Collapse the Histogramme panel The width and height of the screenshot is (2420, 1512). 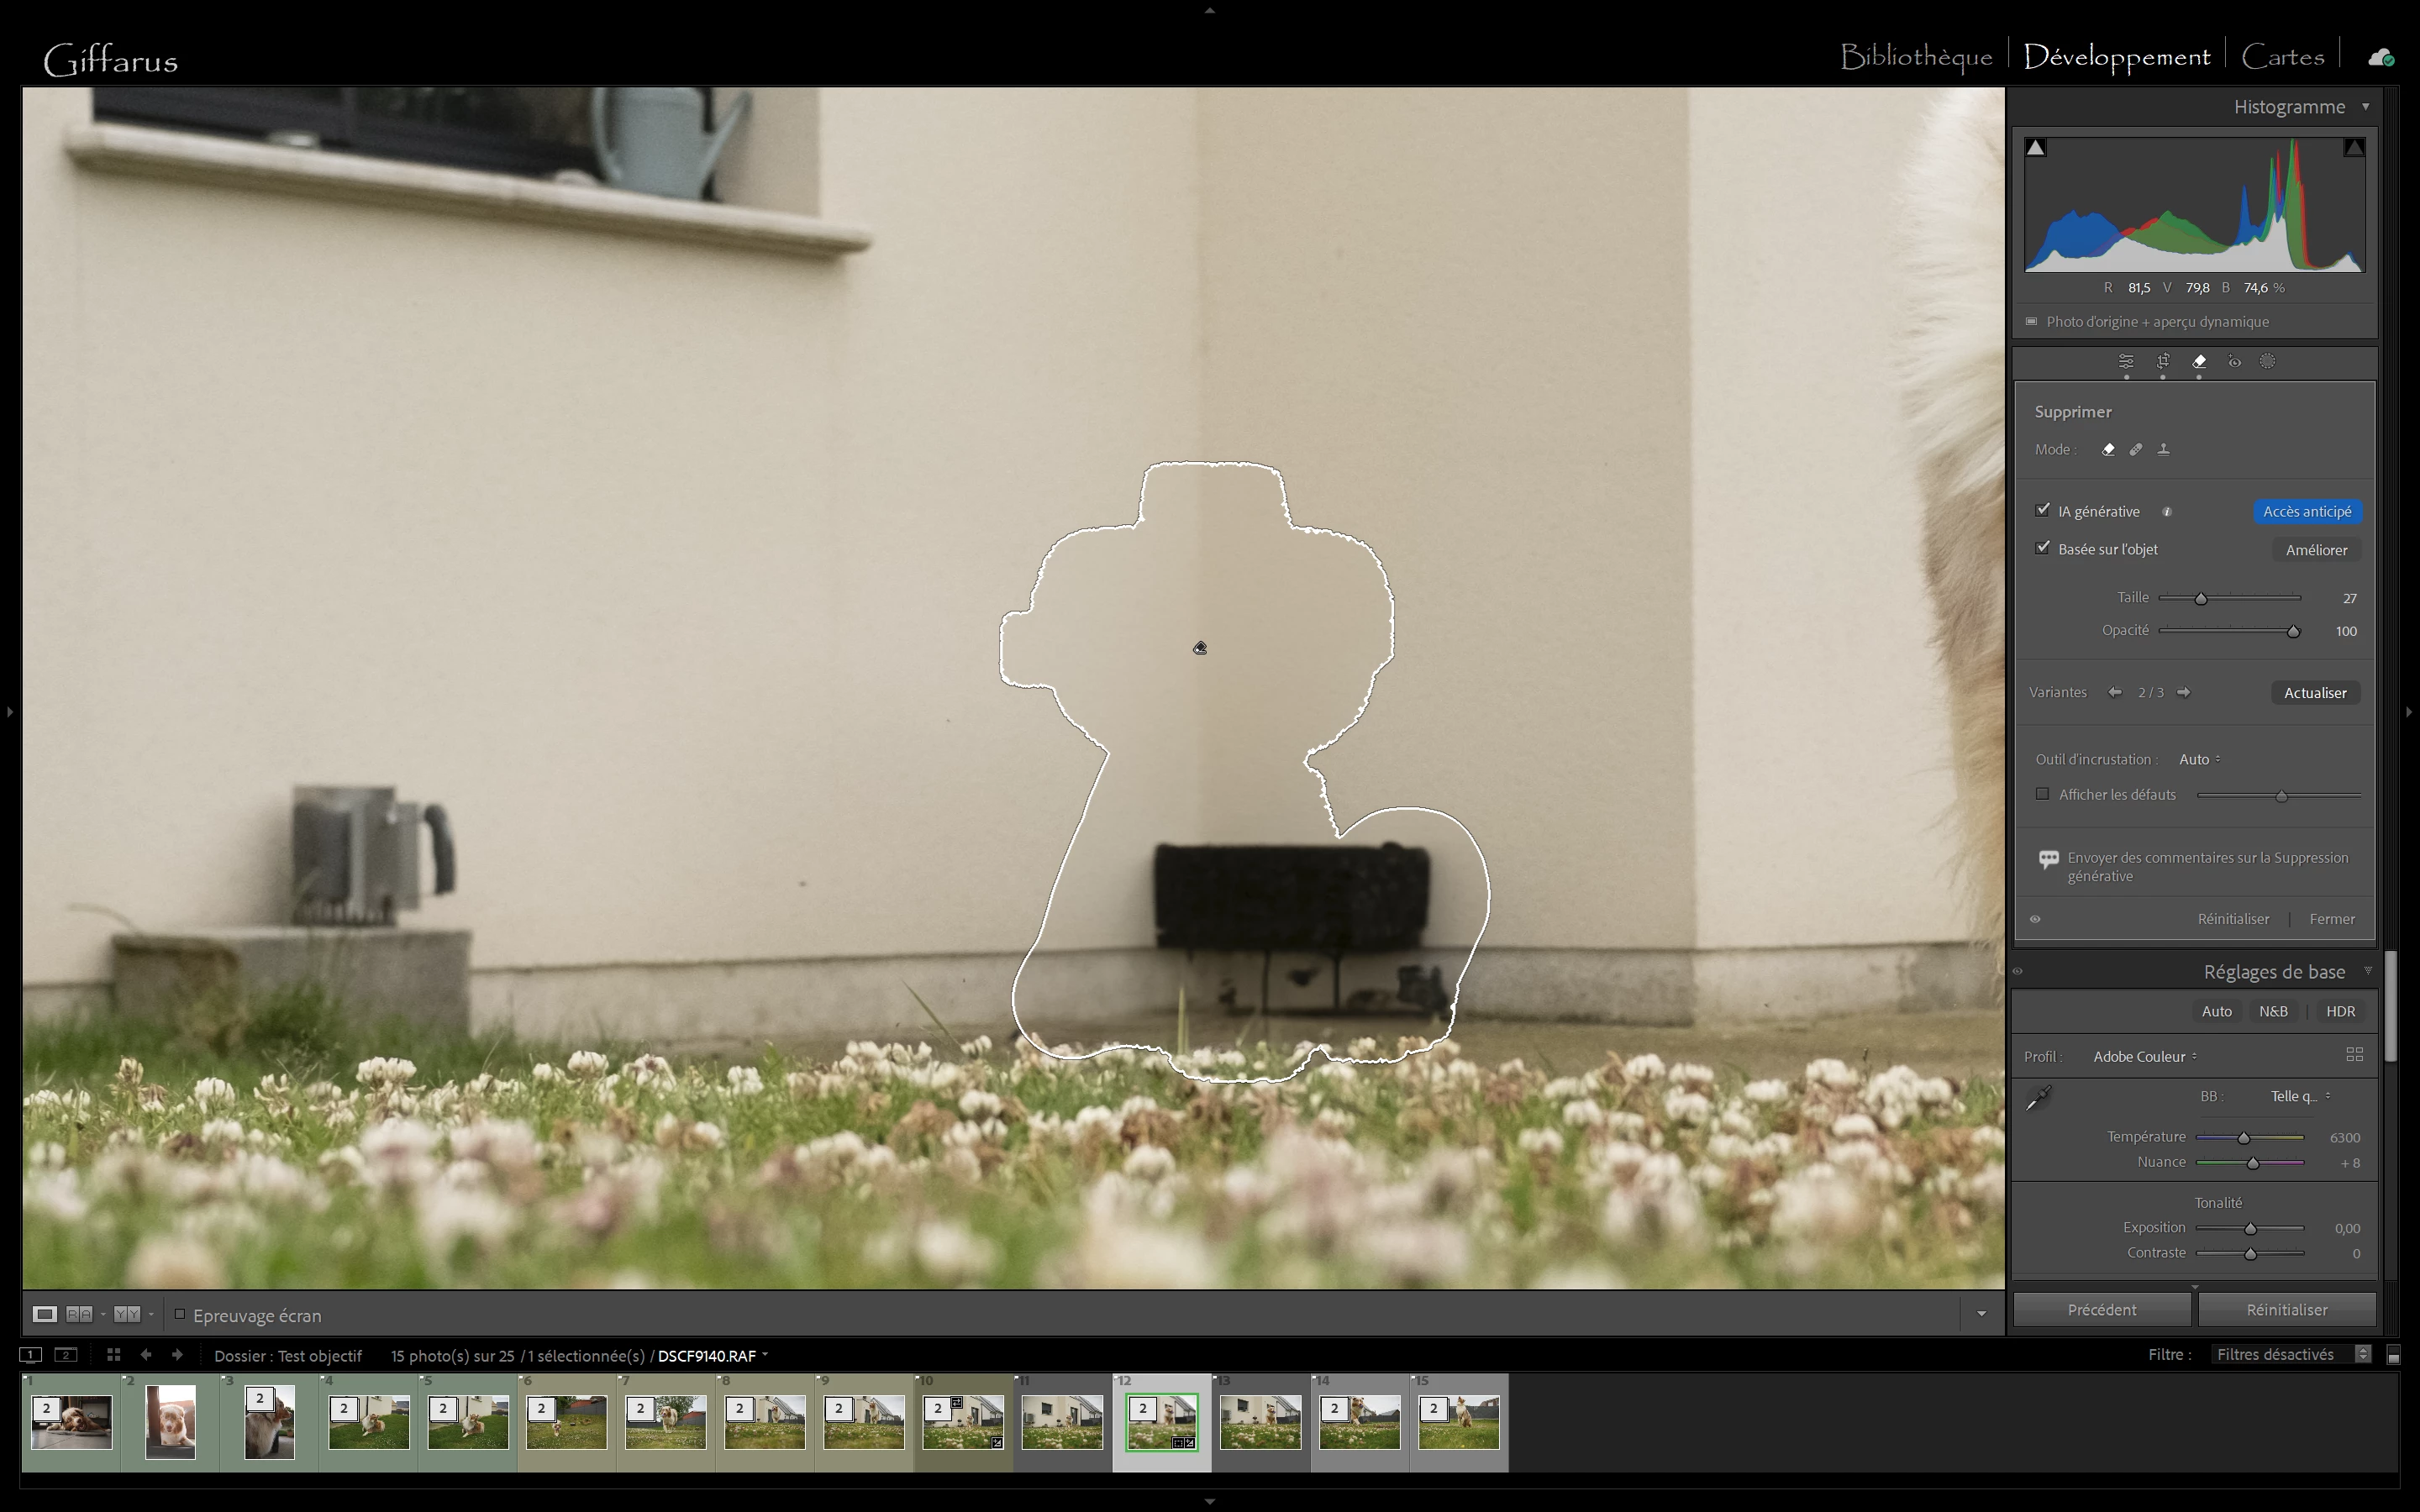click(2365, 107)
